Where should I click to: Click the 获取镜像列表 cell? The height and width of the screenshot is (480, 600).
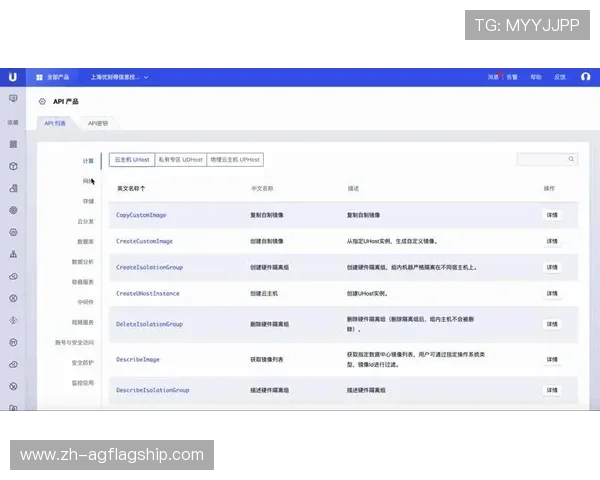coord(267,359)
